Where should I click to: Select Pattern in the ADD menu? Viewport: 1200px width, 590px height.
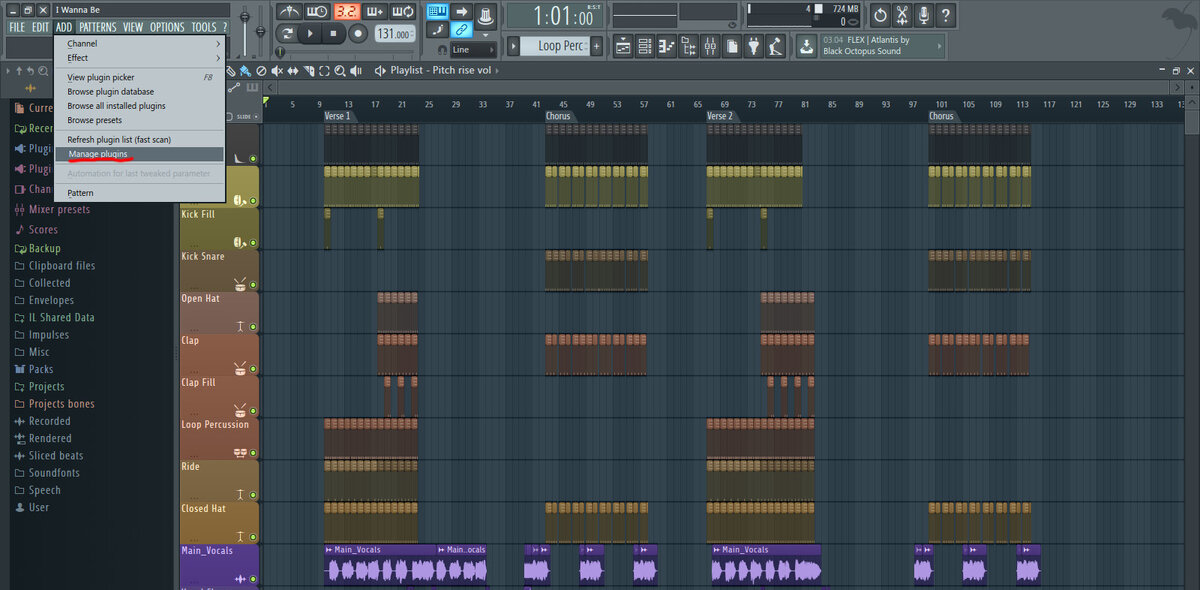139,192
